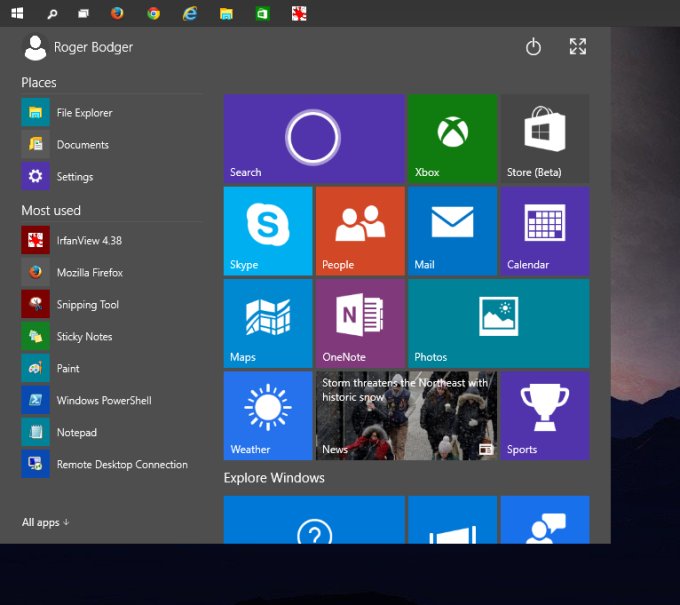Viewport: 680px width, 605px height.
Task: Open the News story about snowstorm
Action: pyautogui.click(x=406, y=415)
